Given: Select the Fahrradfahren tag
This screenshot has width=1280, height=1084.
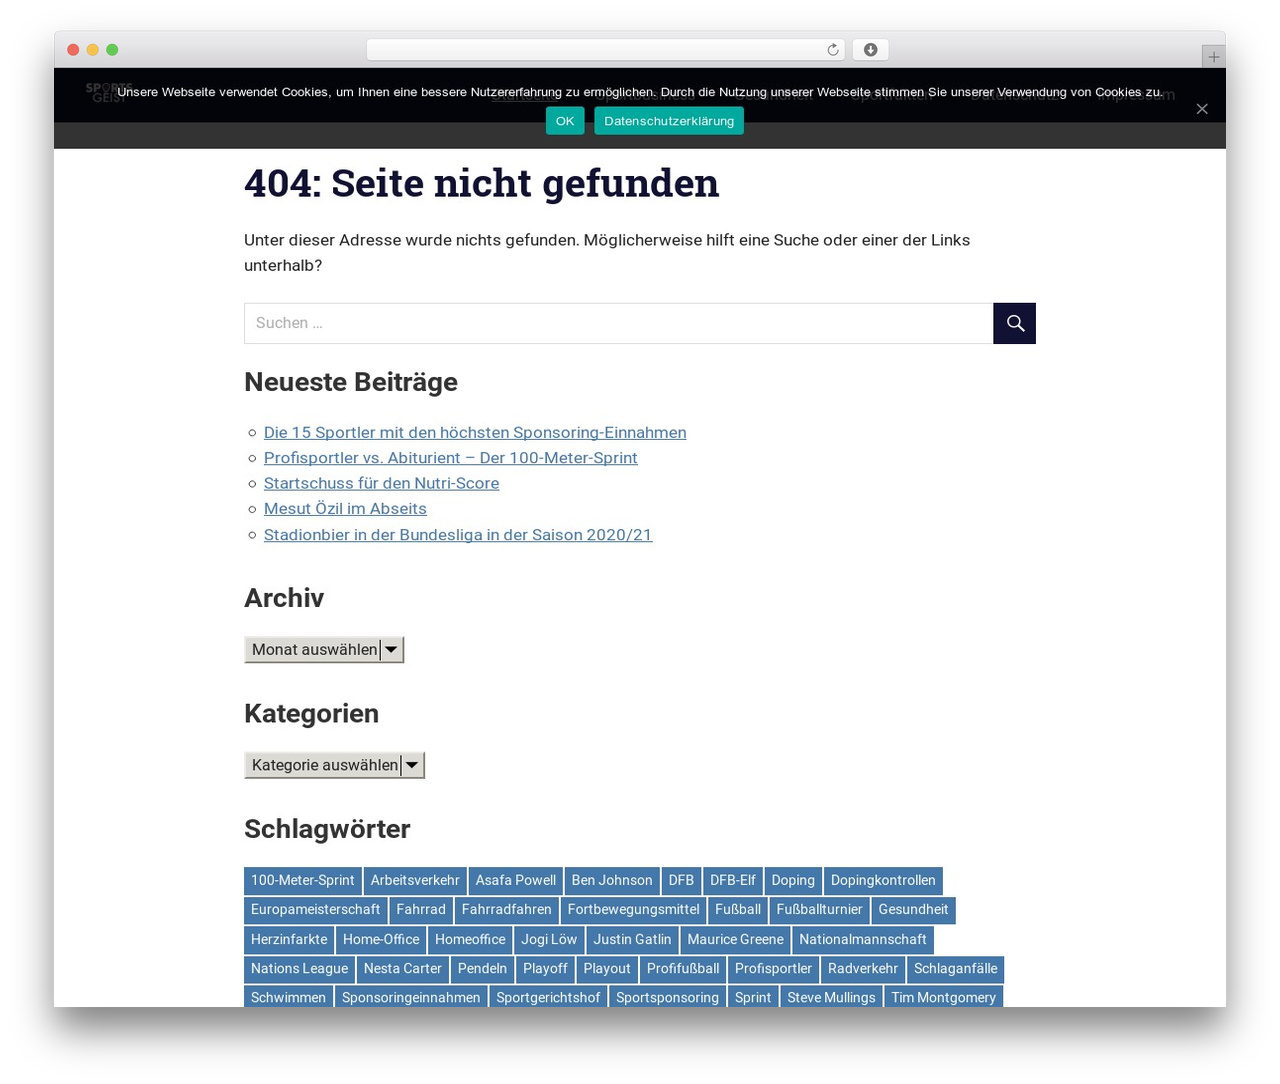Looking at the screenshot, I should [506, 910].
